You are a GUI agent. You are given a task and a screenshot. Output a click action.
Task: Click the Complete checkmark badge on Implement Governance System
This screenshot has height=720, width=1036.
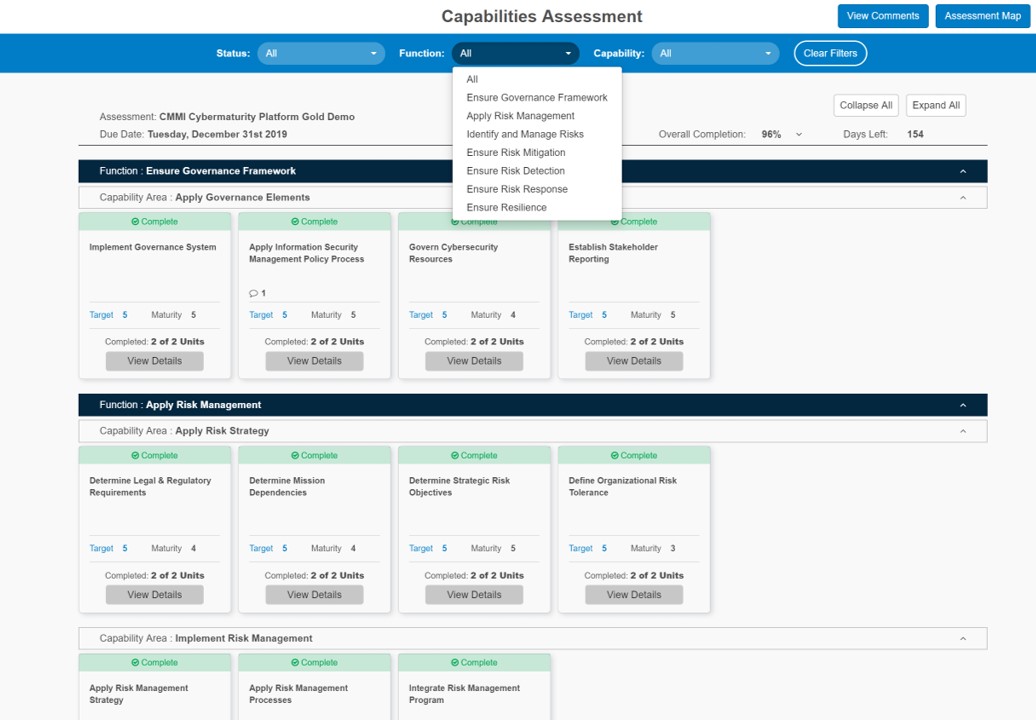[x=154, y=221]
